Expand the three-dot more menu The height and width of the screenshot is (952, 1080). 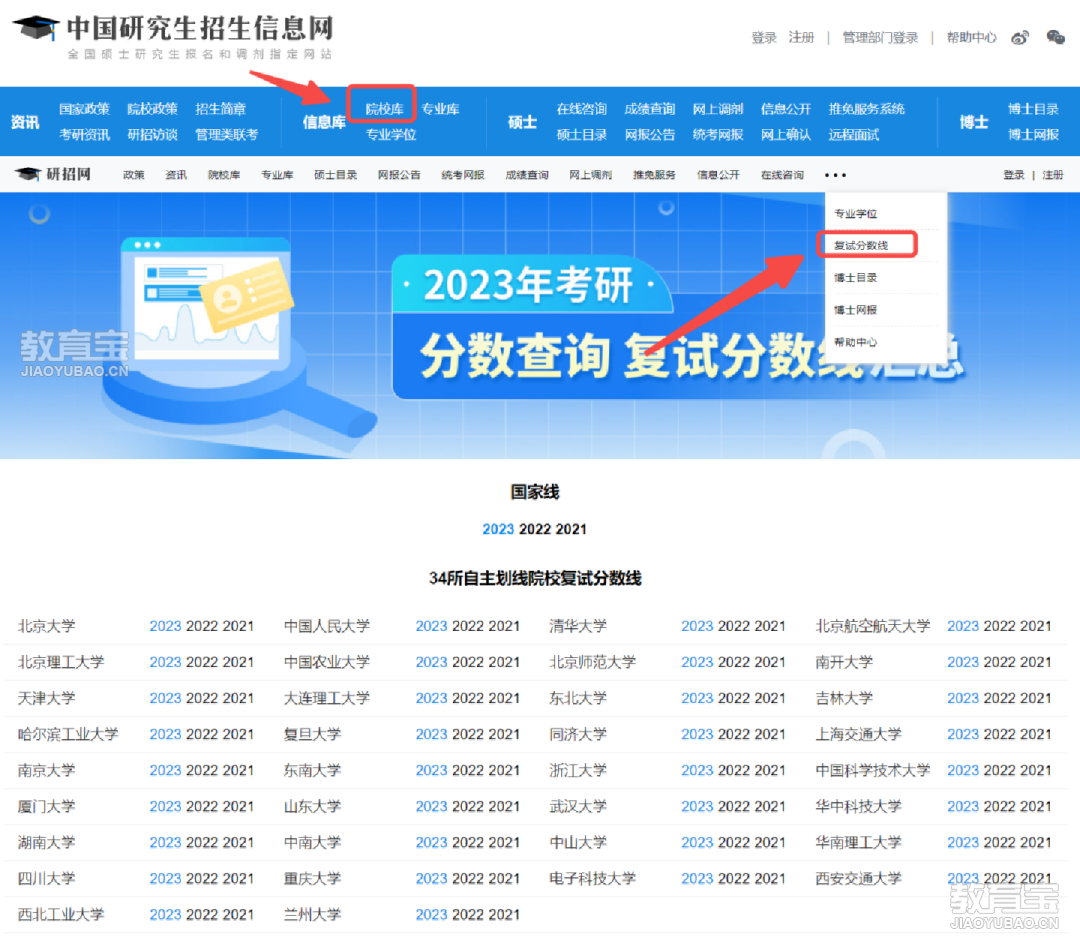tap(835, 175)
